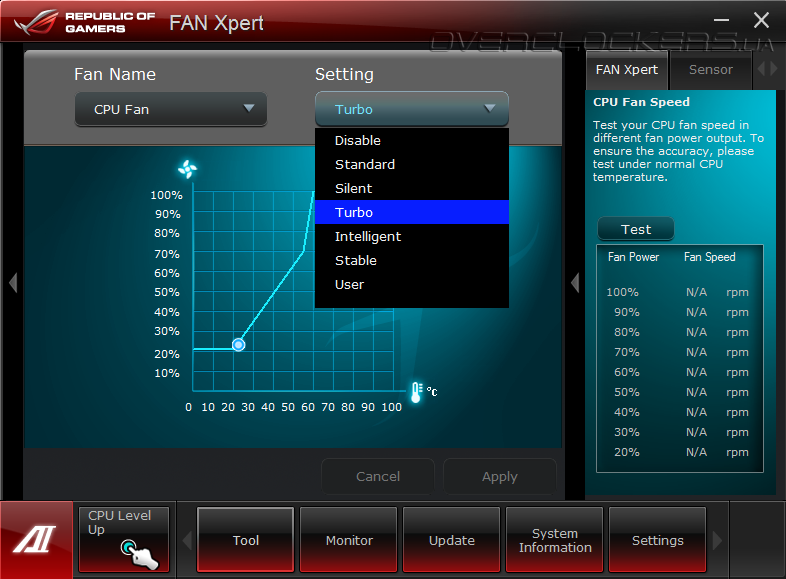The image size is (786, 579).
Task: Open the Settings section
Action: pos(658,540)
